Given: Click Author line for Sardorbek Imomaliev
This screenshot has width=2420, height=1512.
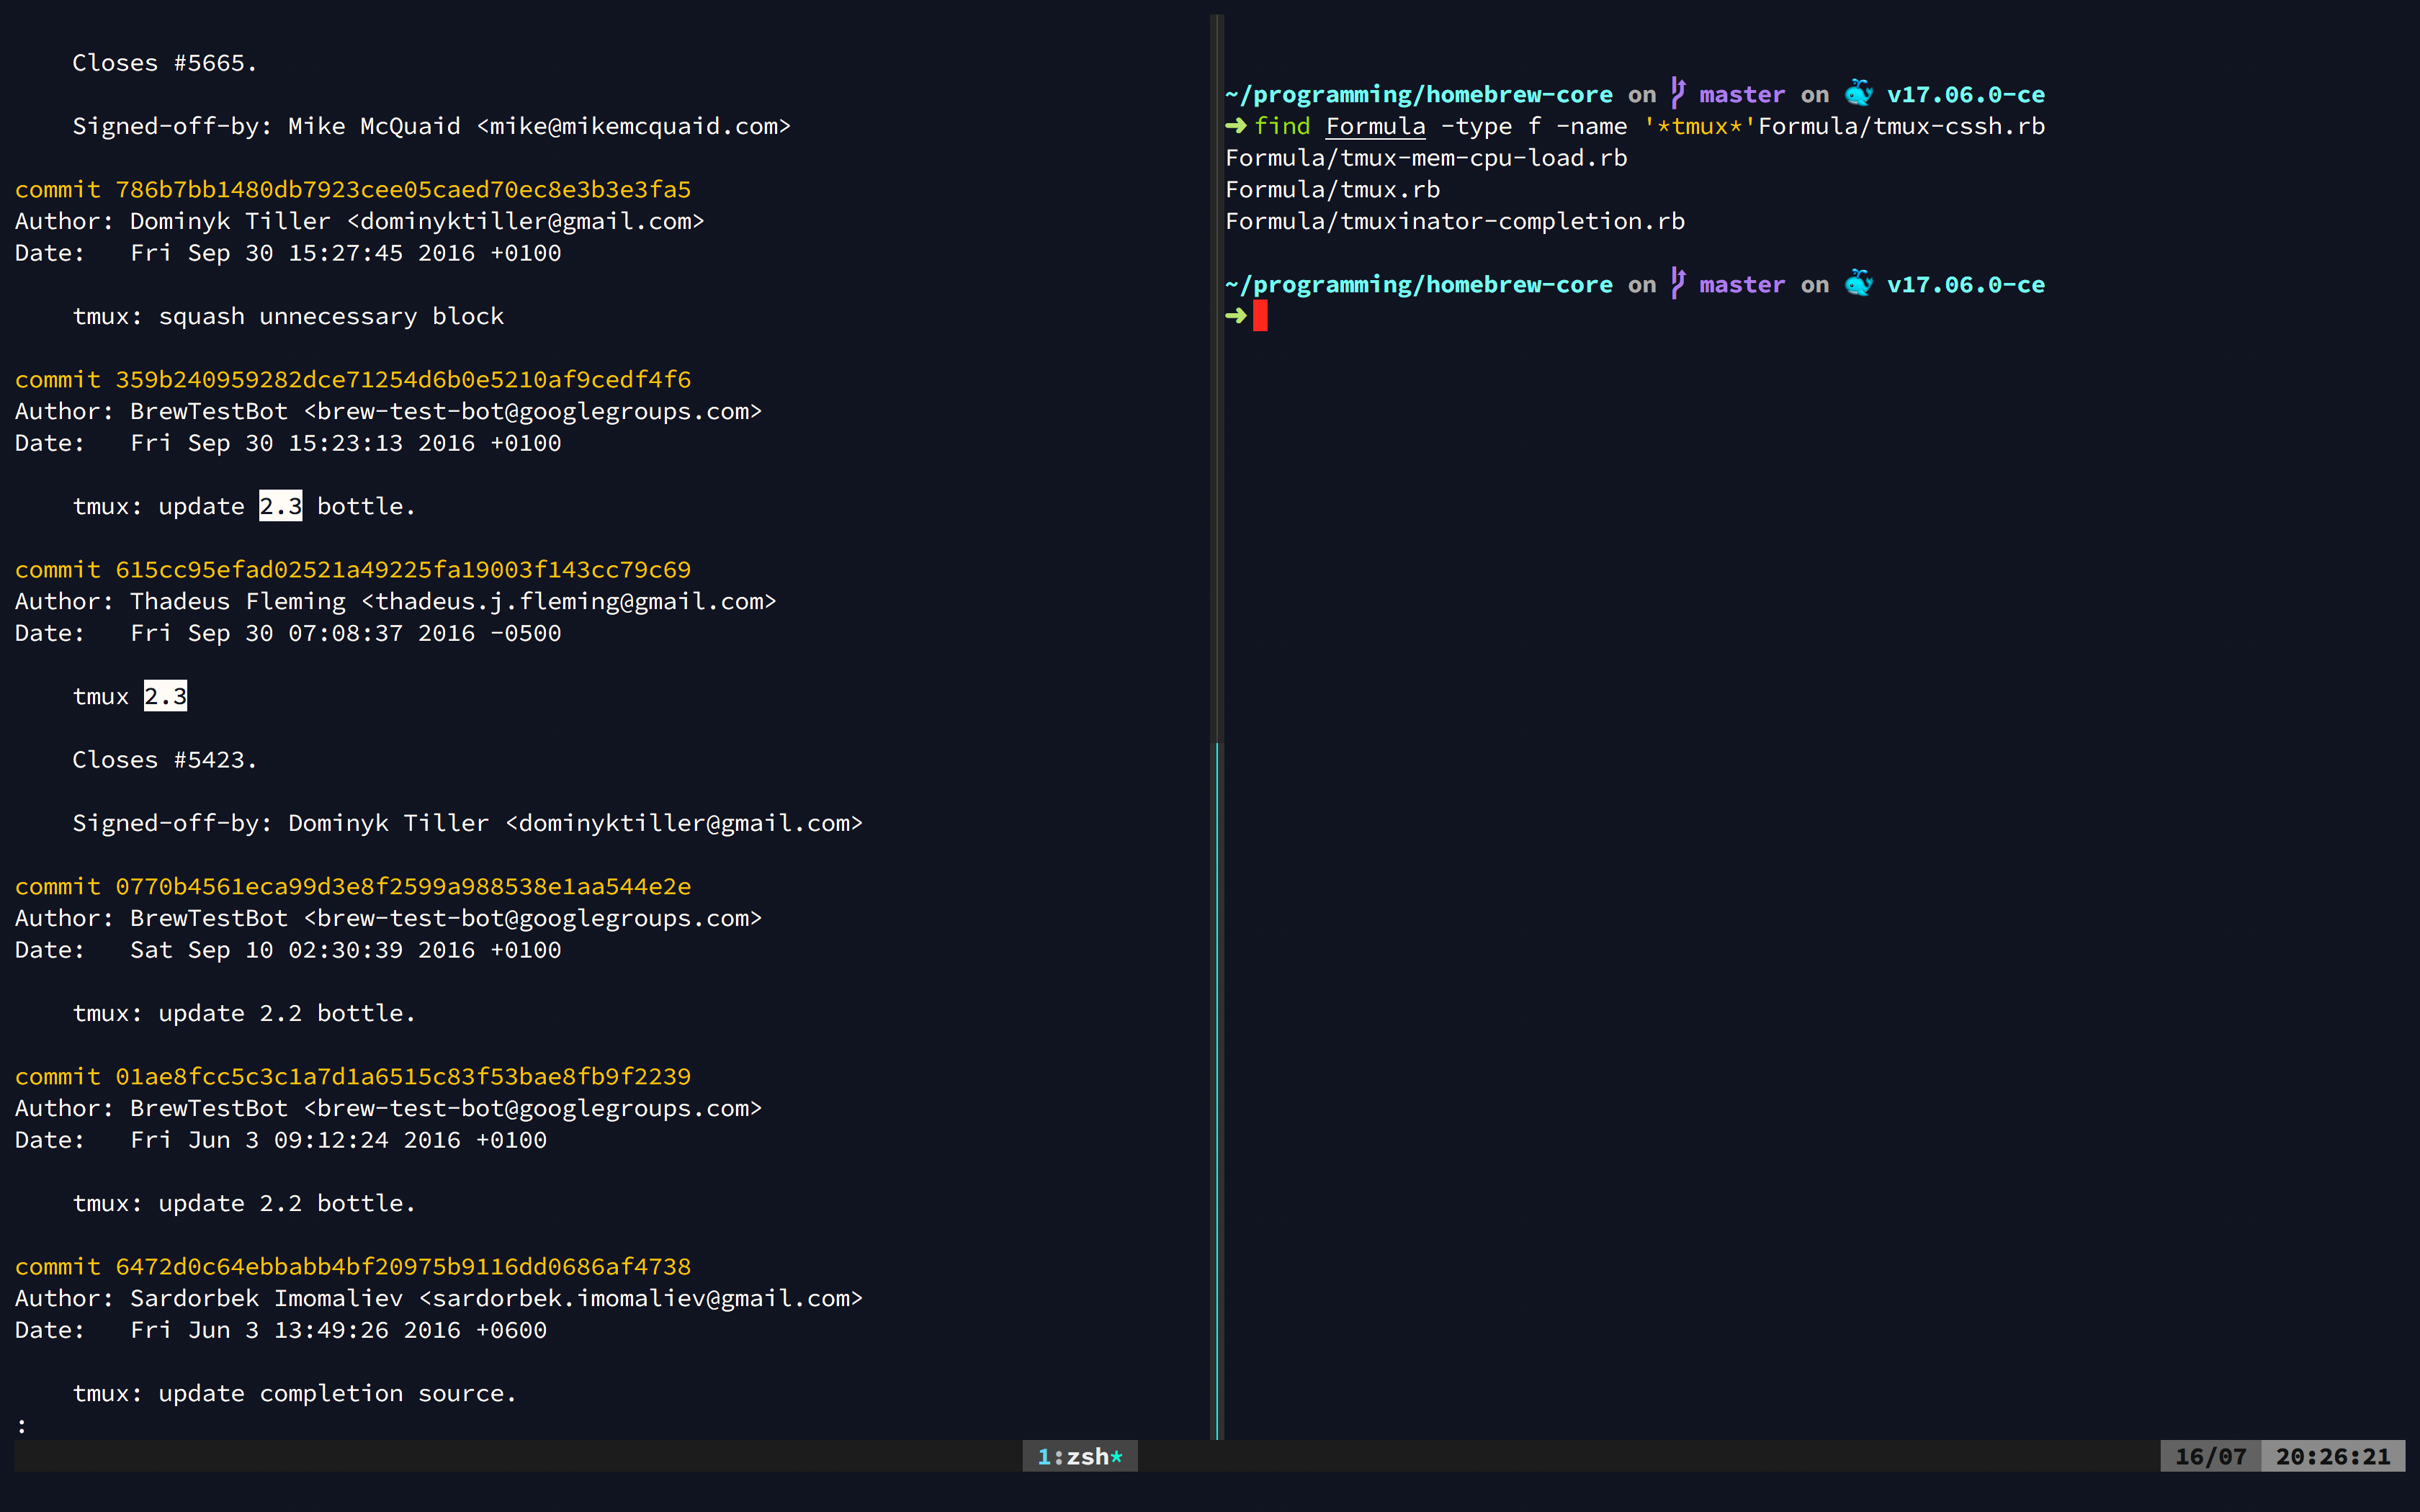Looking at the screenshot, I should tap(438, 1298).
